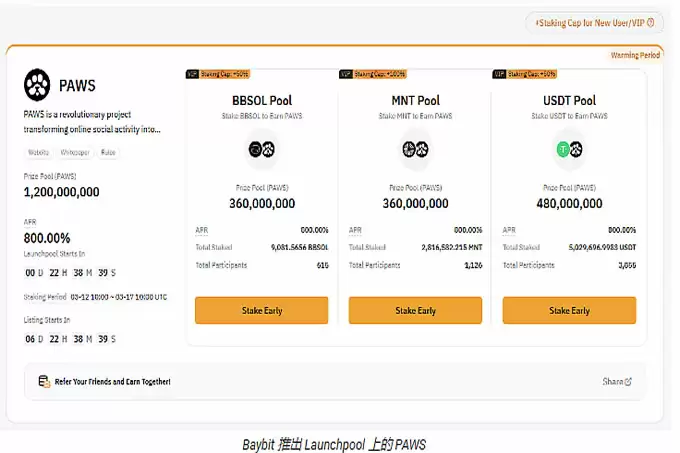Click the 2,816,582.215 MNT total staked value
The height and width of the screenshot is (453, 680).
click(x=452, y=248)
